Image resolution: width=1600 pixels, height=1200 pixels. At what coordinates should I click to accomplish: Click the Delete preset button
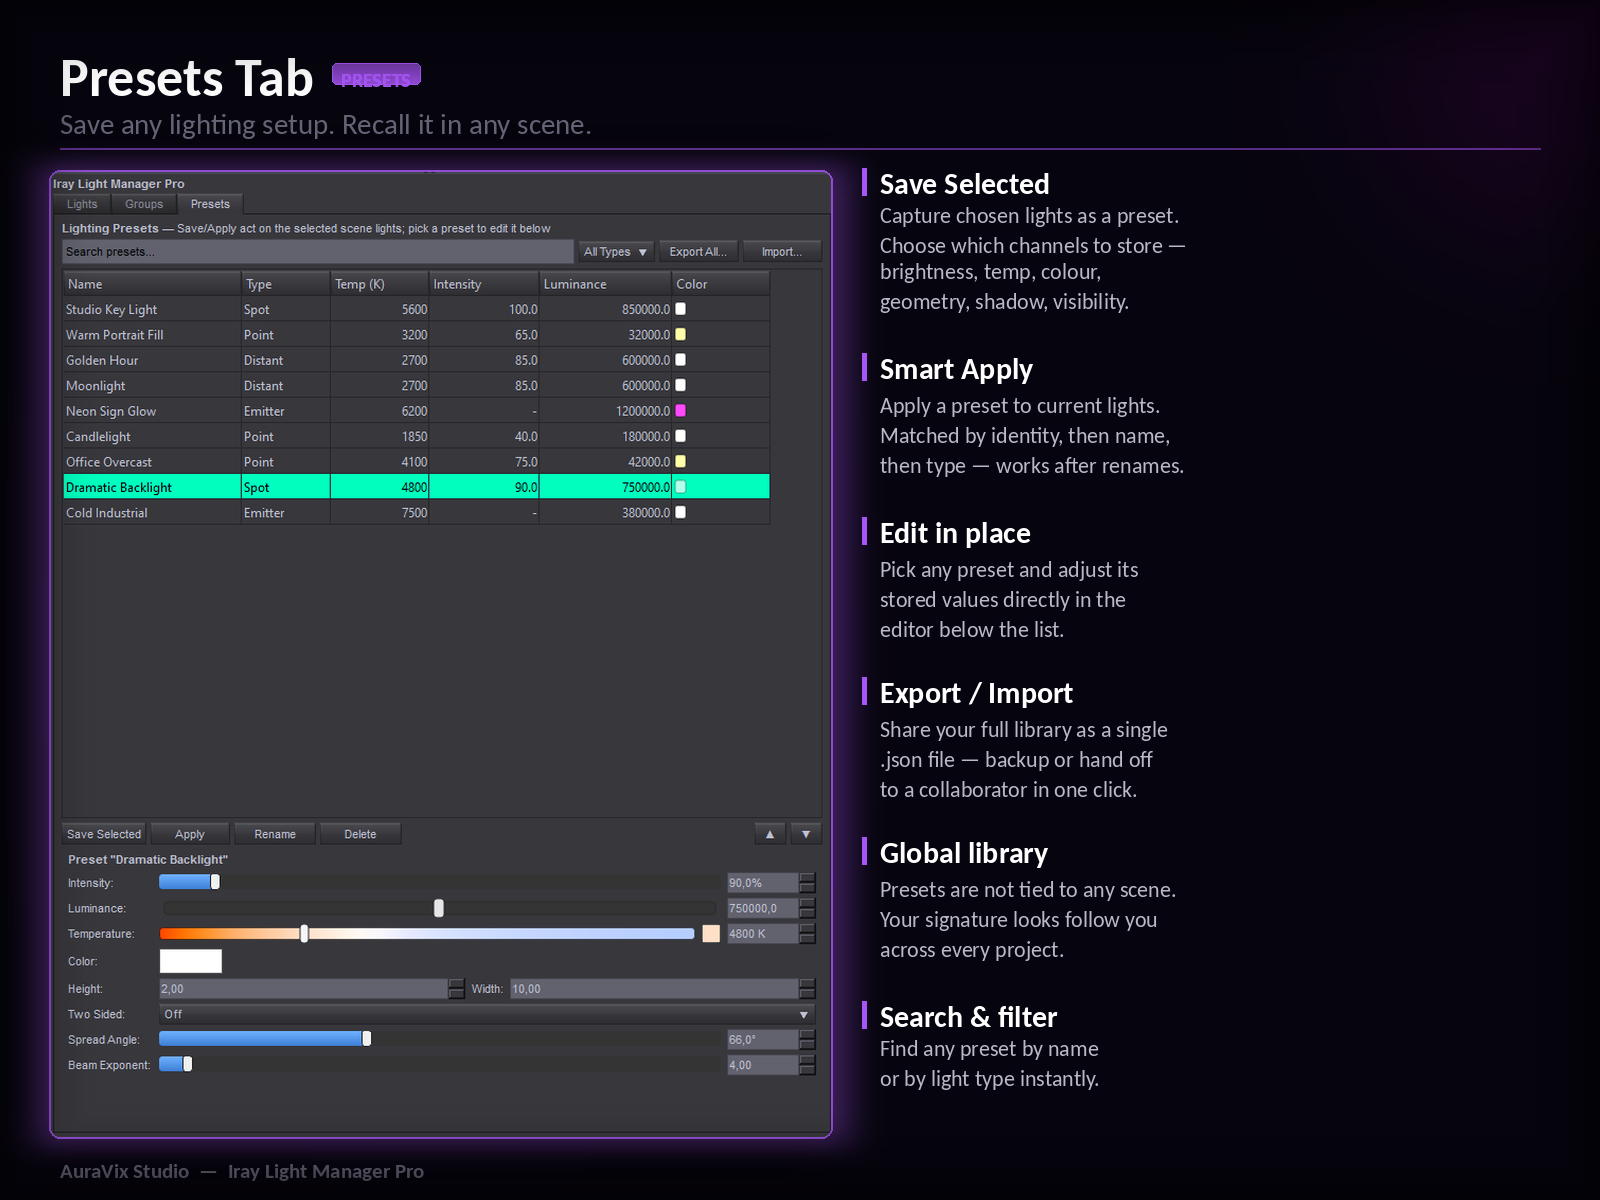[x=360, y=834]
